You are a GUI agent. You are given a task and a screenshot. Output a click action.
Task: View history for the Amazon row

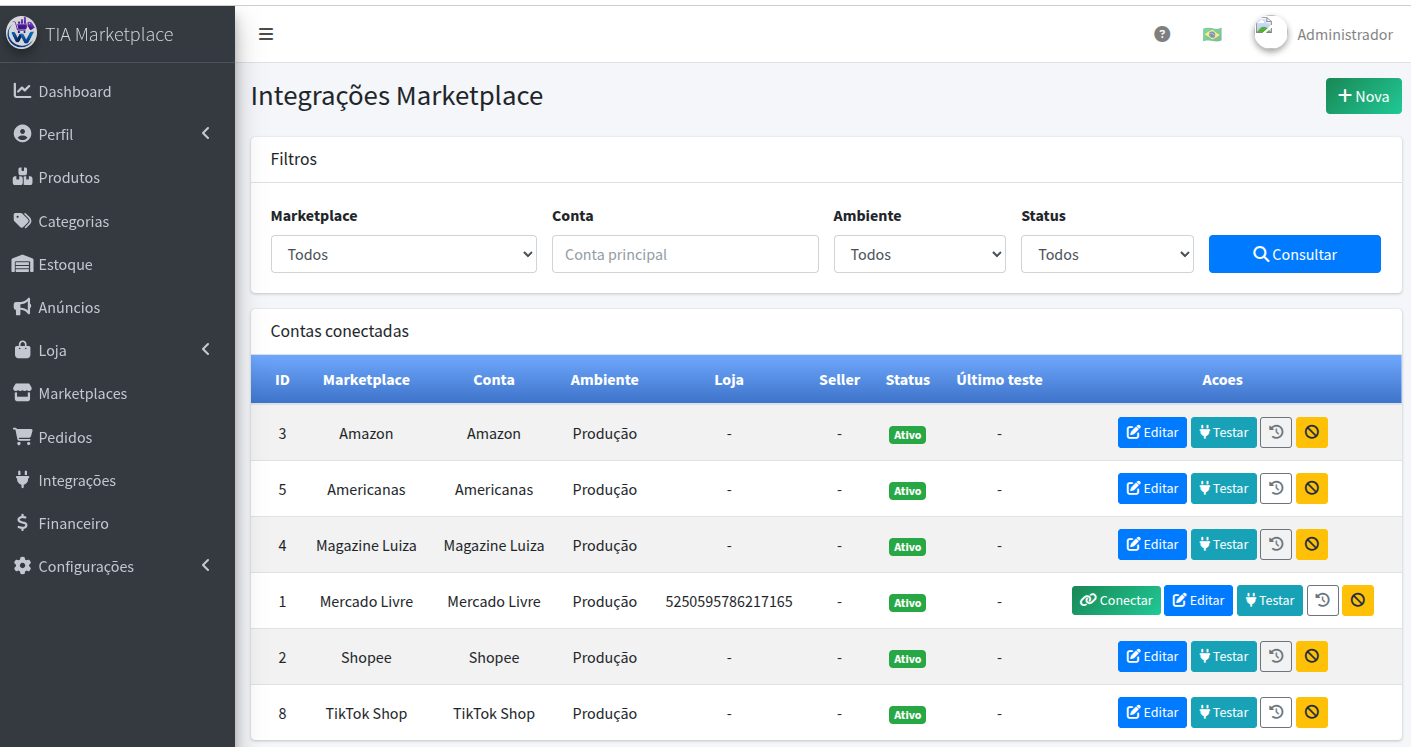(1276, 433)
